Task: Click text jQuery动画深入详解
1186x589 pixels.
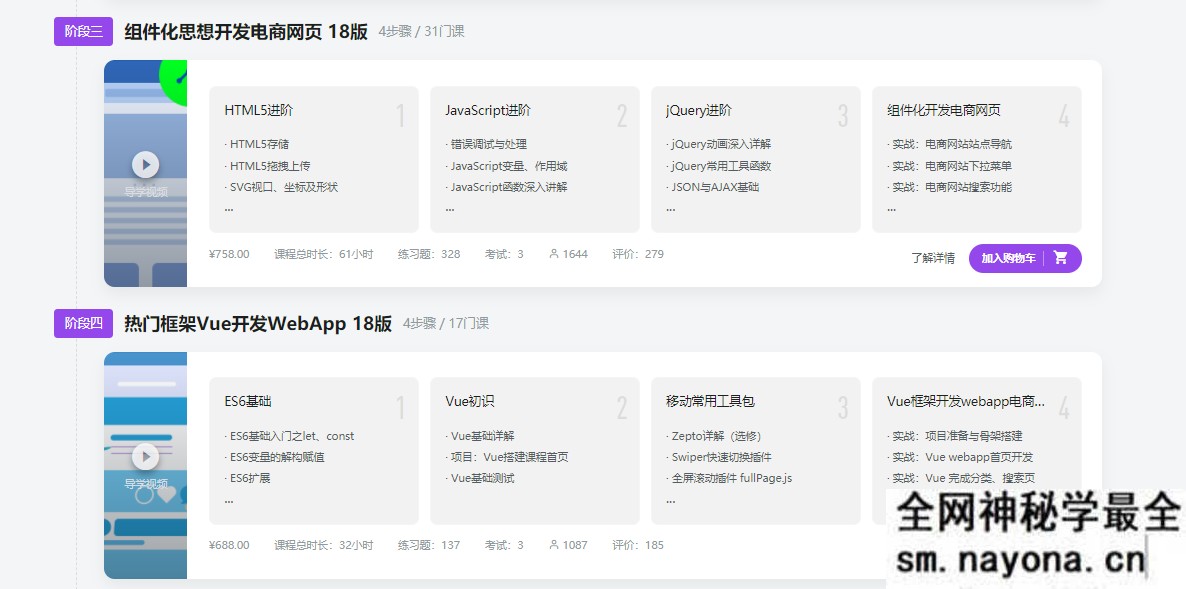Action: click(722, 144)
